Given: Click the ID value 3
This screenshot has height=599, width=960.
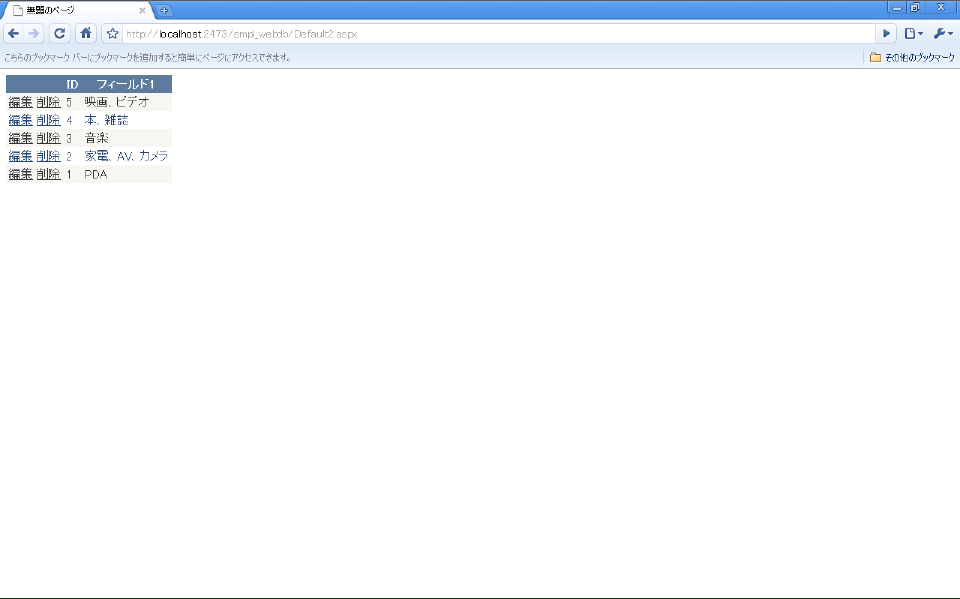Looking at the screenshot, I should (69, 138).
